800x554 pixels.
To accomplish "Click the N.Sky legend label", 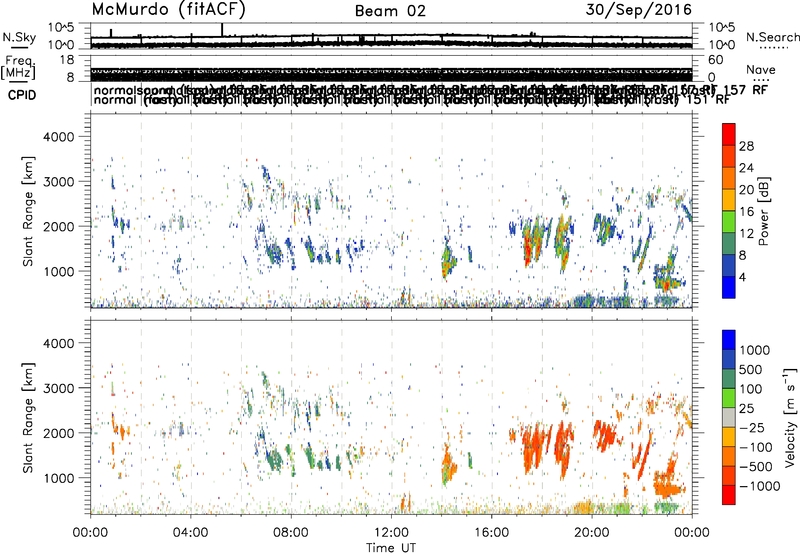I will (19, 37).
